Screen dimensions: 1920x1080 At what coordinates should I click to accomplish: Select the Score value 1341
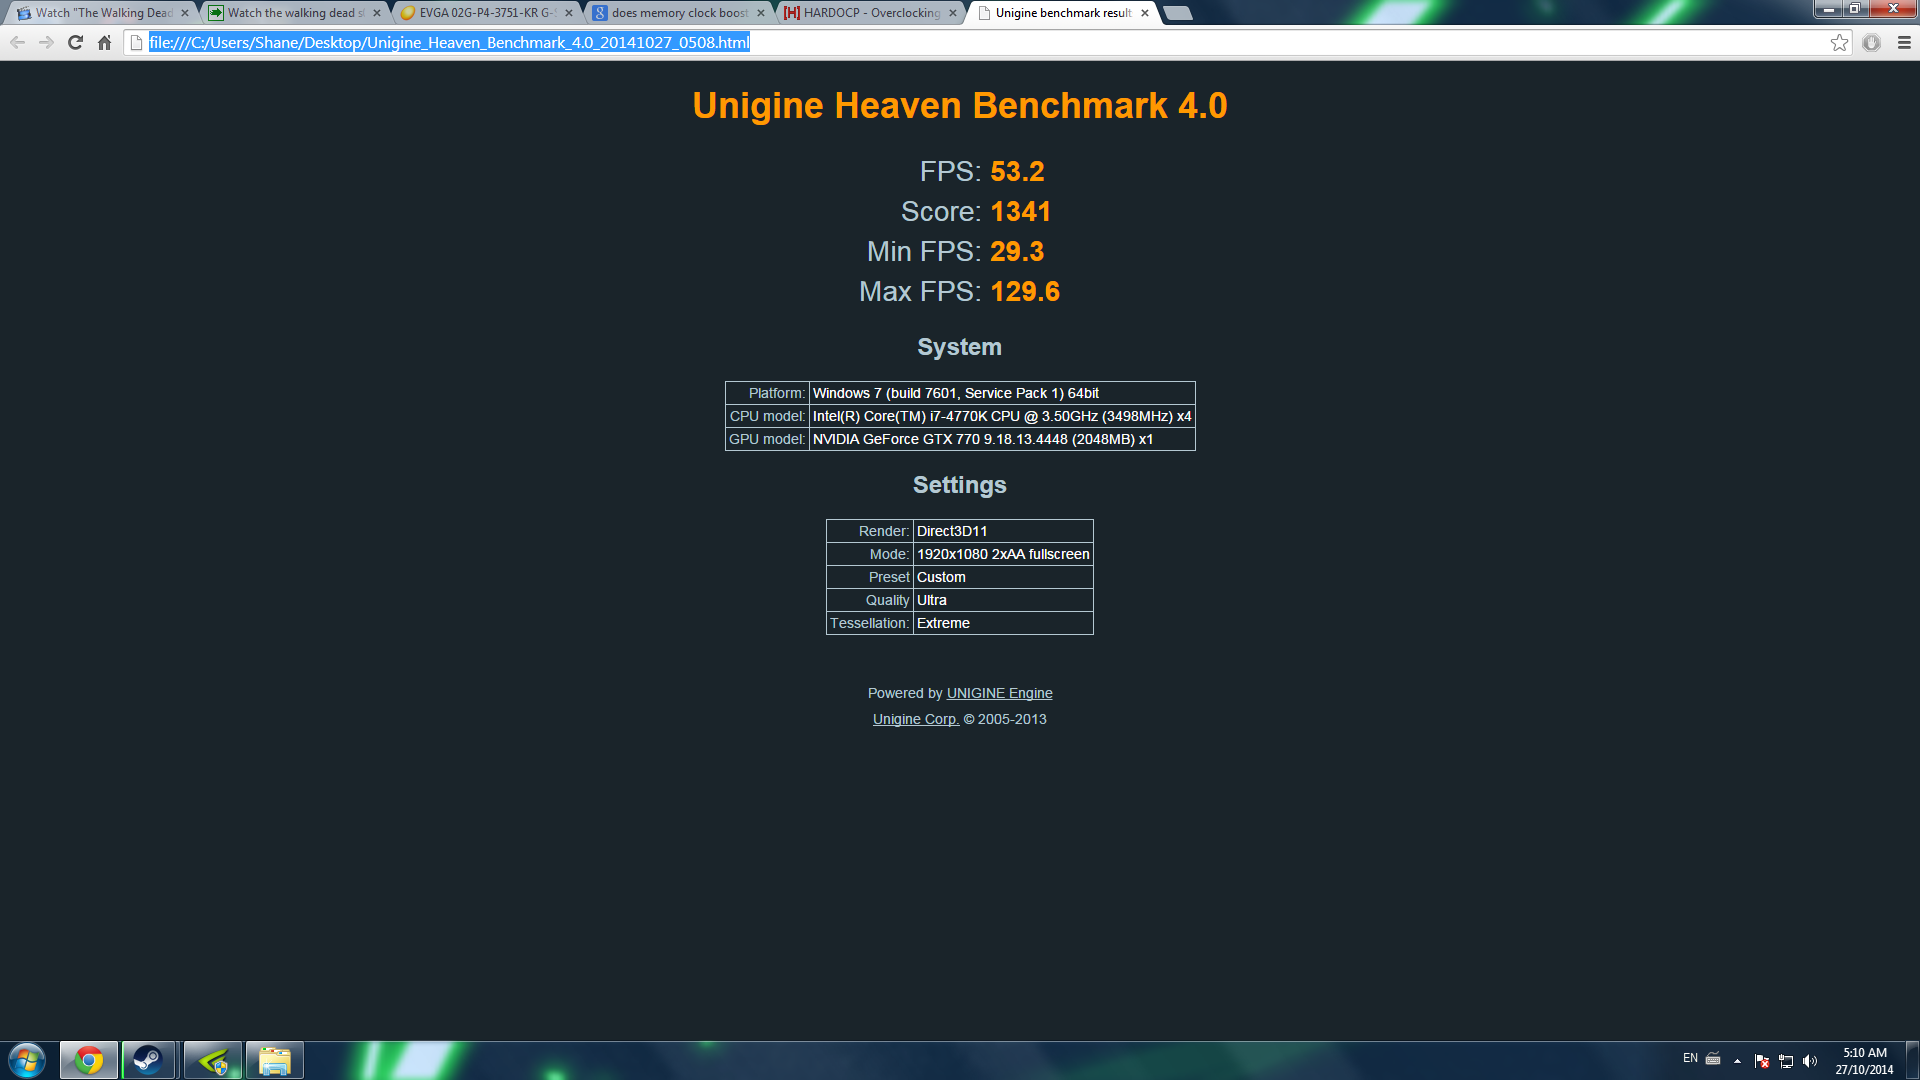1020,212
